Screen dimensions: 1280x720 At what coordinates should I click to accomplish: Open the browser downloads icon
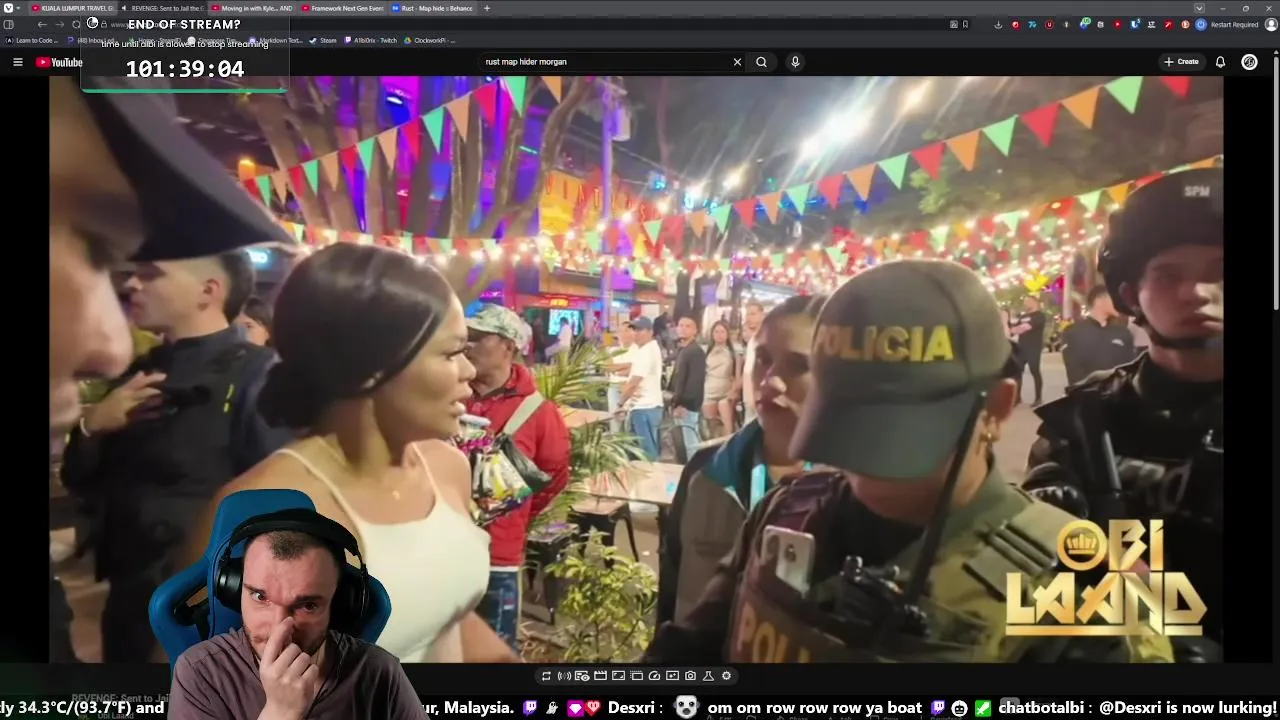[x=998, y=25]
